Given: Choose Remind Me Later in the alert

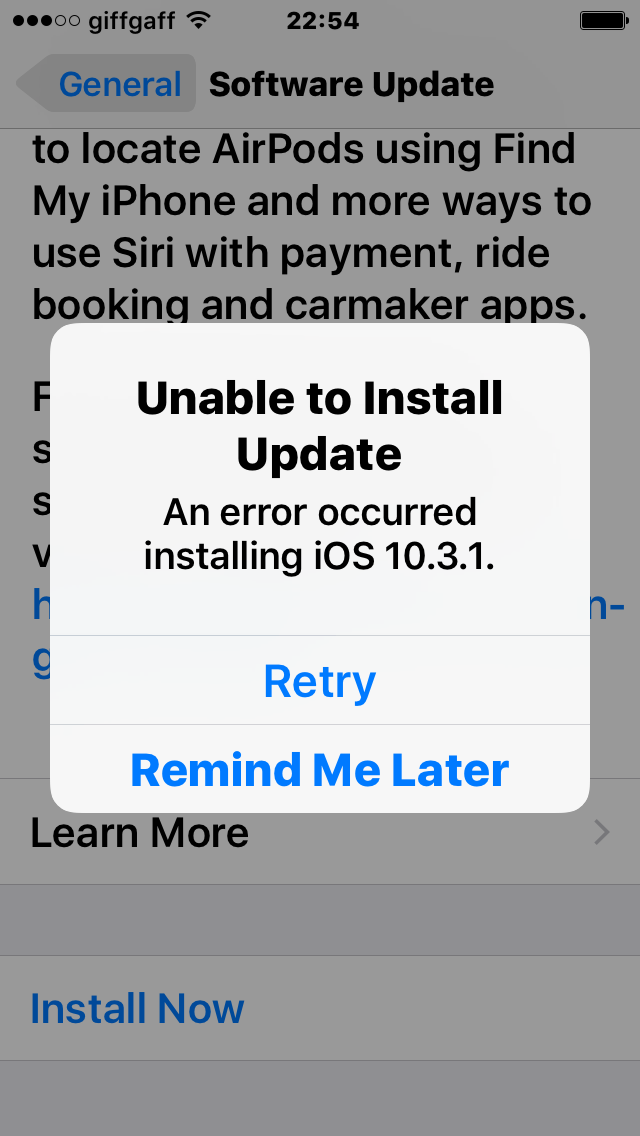Looking at the screenshot, I should click(320, 769).
